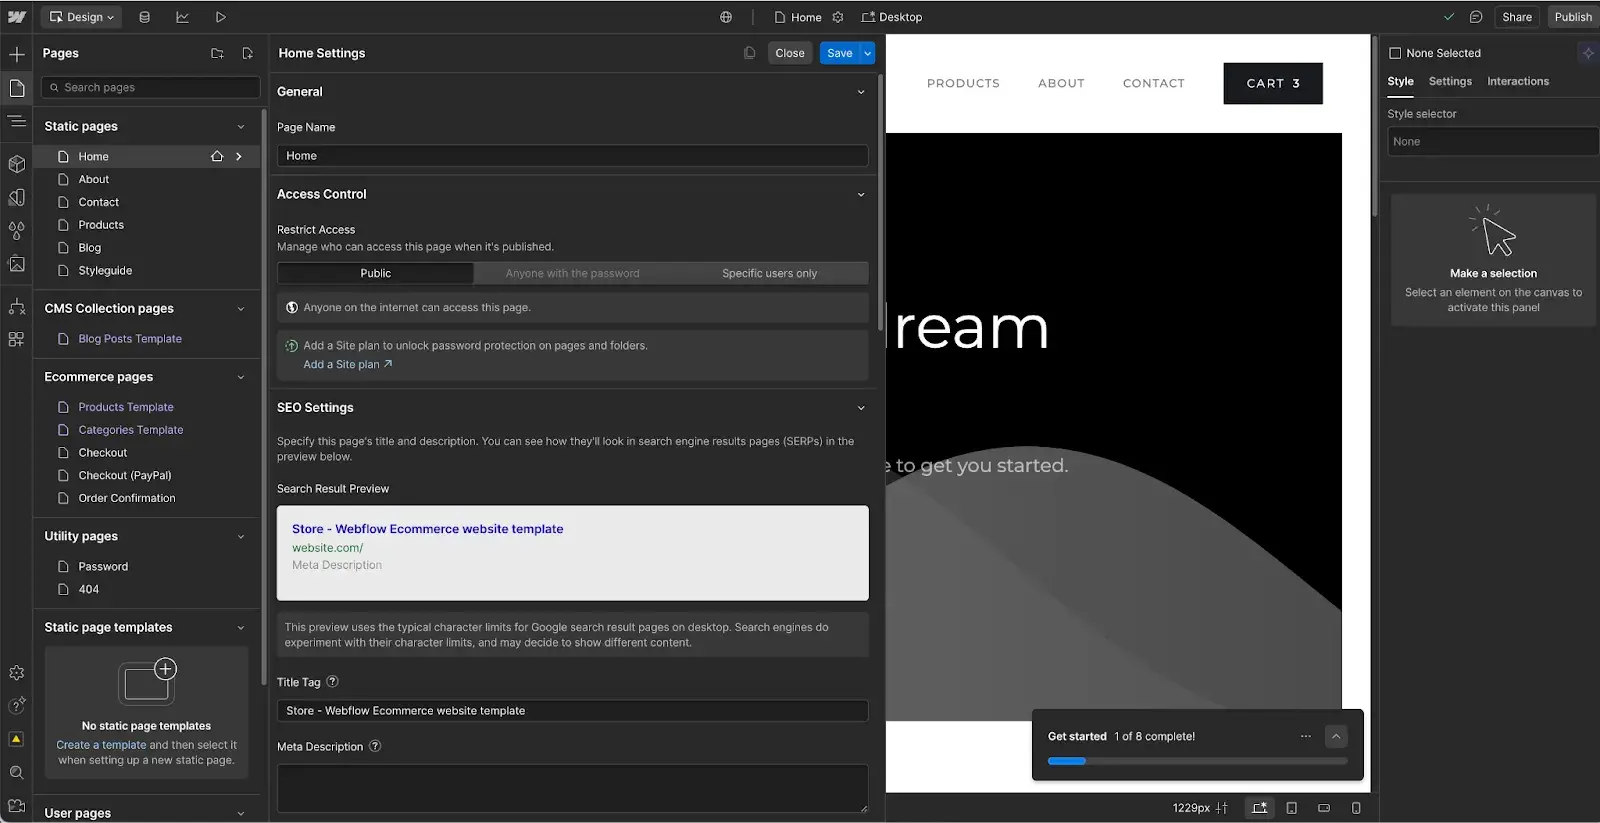This screenshot has width=1600, height=823.
Task: Open the Design mode dropdown
Action: click(x=82, y=17)
